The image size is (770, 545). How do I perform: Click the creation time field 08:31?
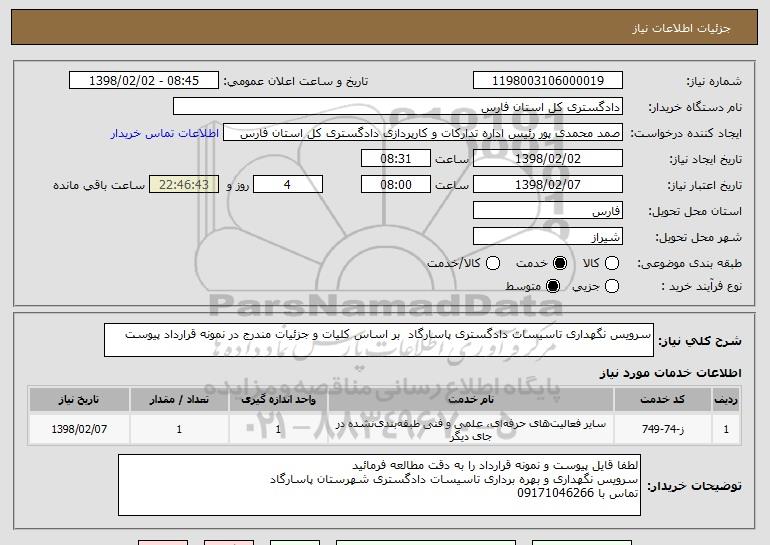(396, 159)
